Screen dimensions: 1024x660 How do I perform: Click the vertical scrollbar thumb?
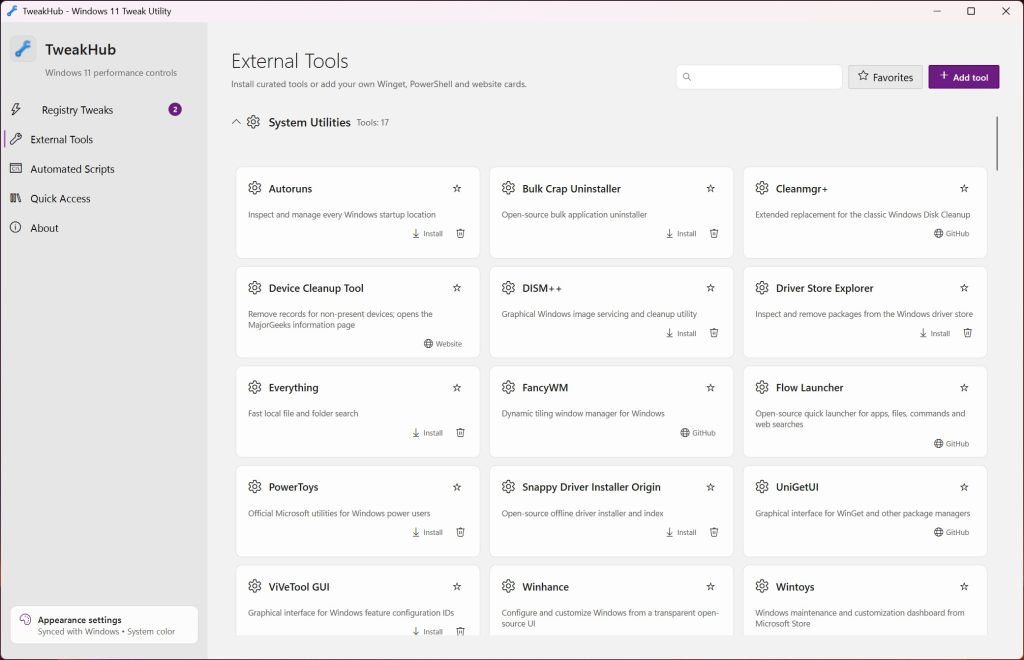997,144
